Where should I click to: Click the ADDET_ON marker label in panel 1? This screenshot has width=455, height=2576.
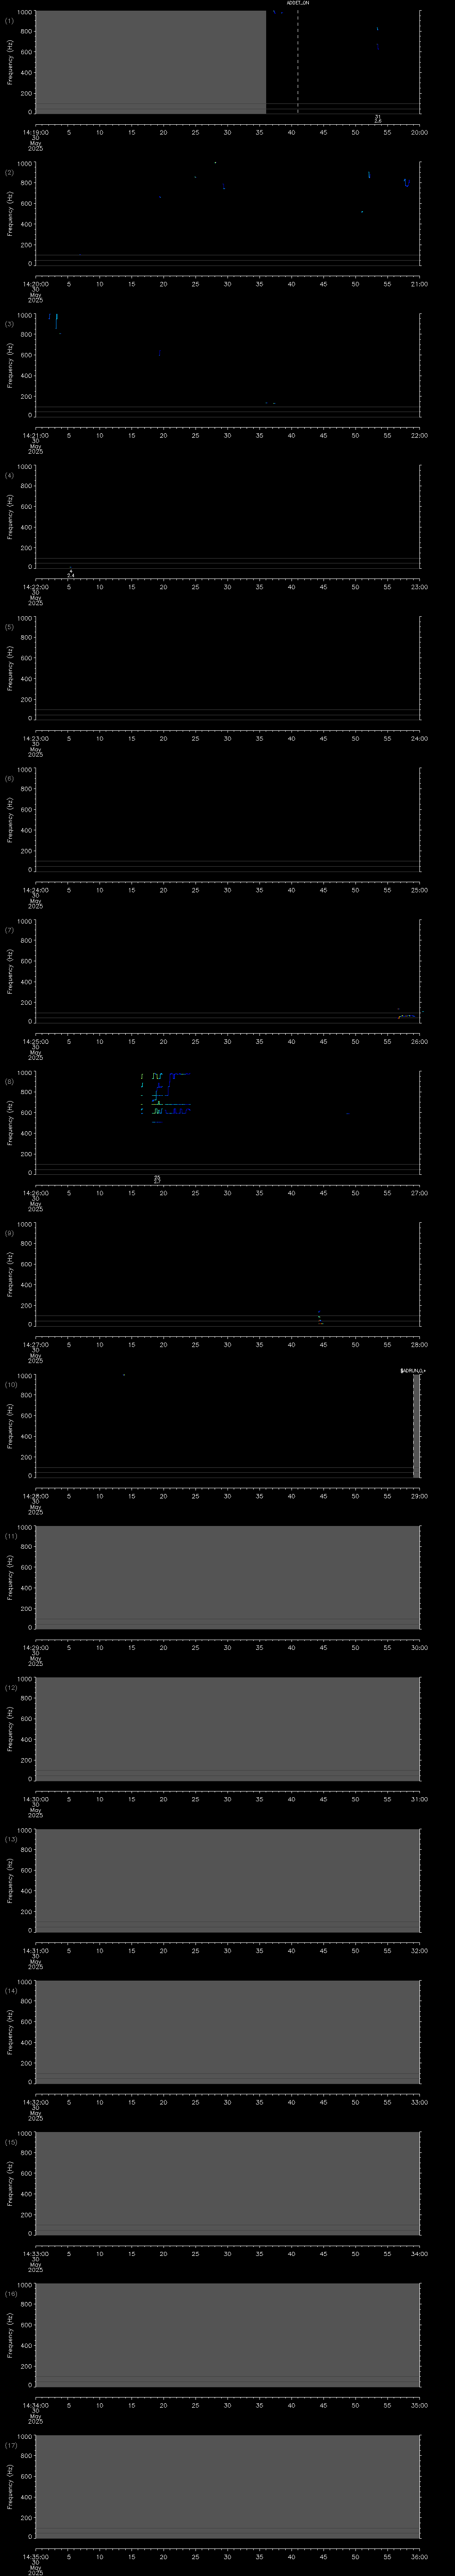click(298, 4)
